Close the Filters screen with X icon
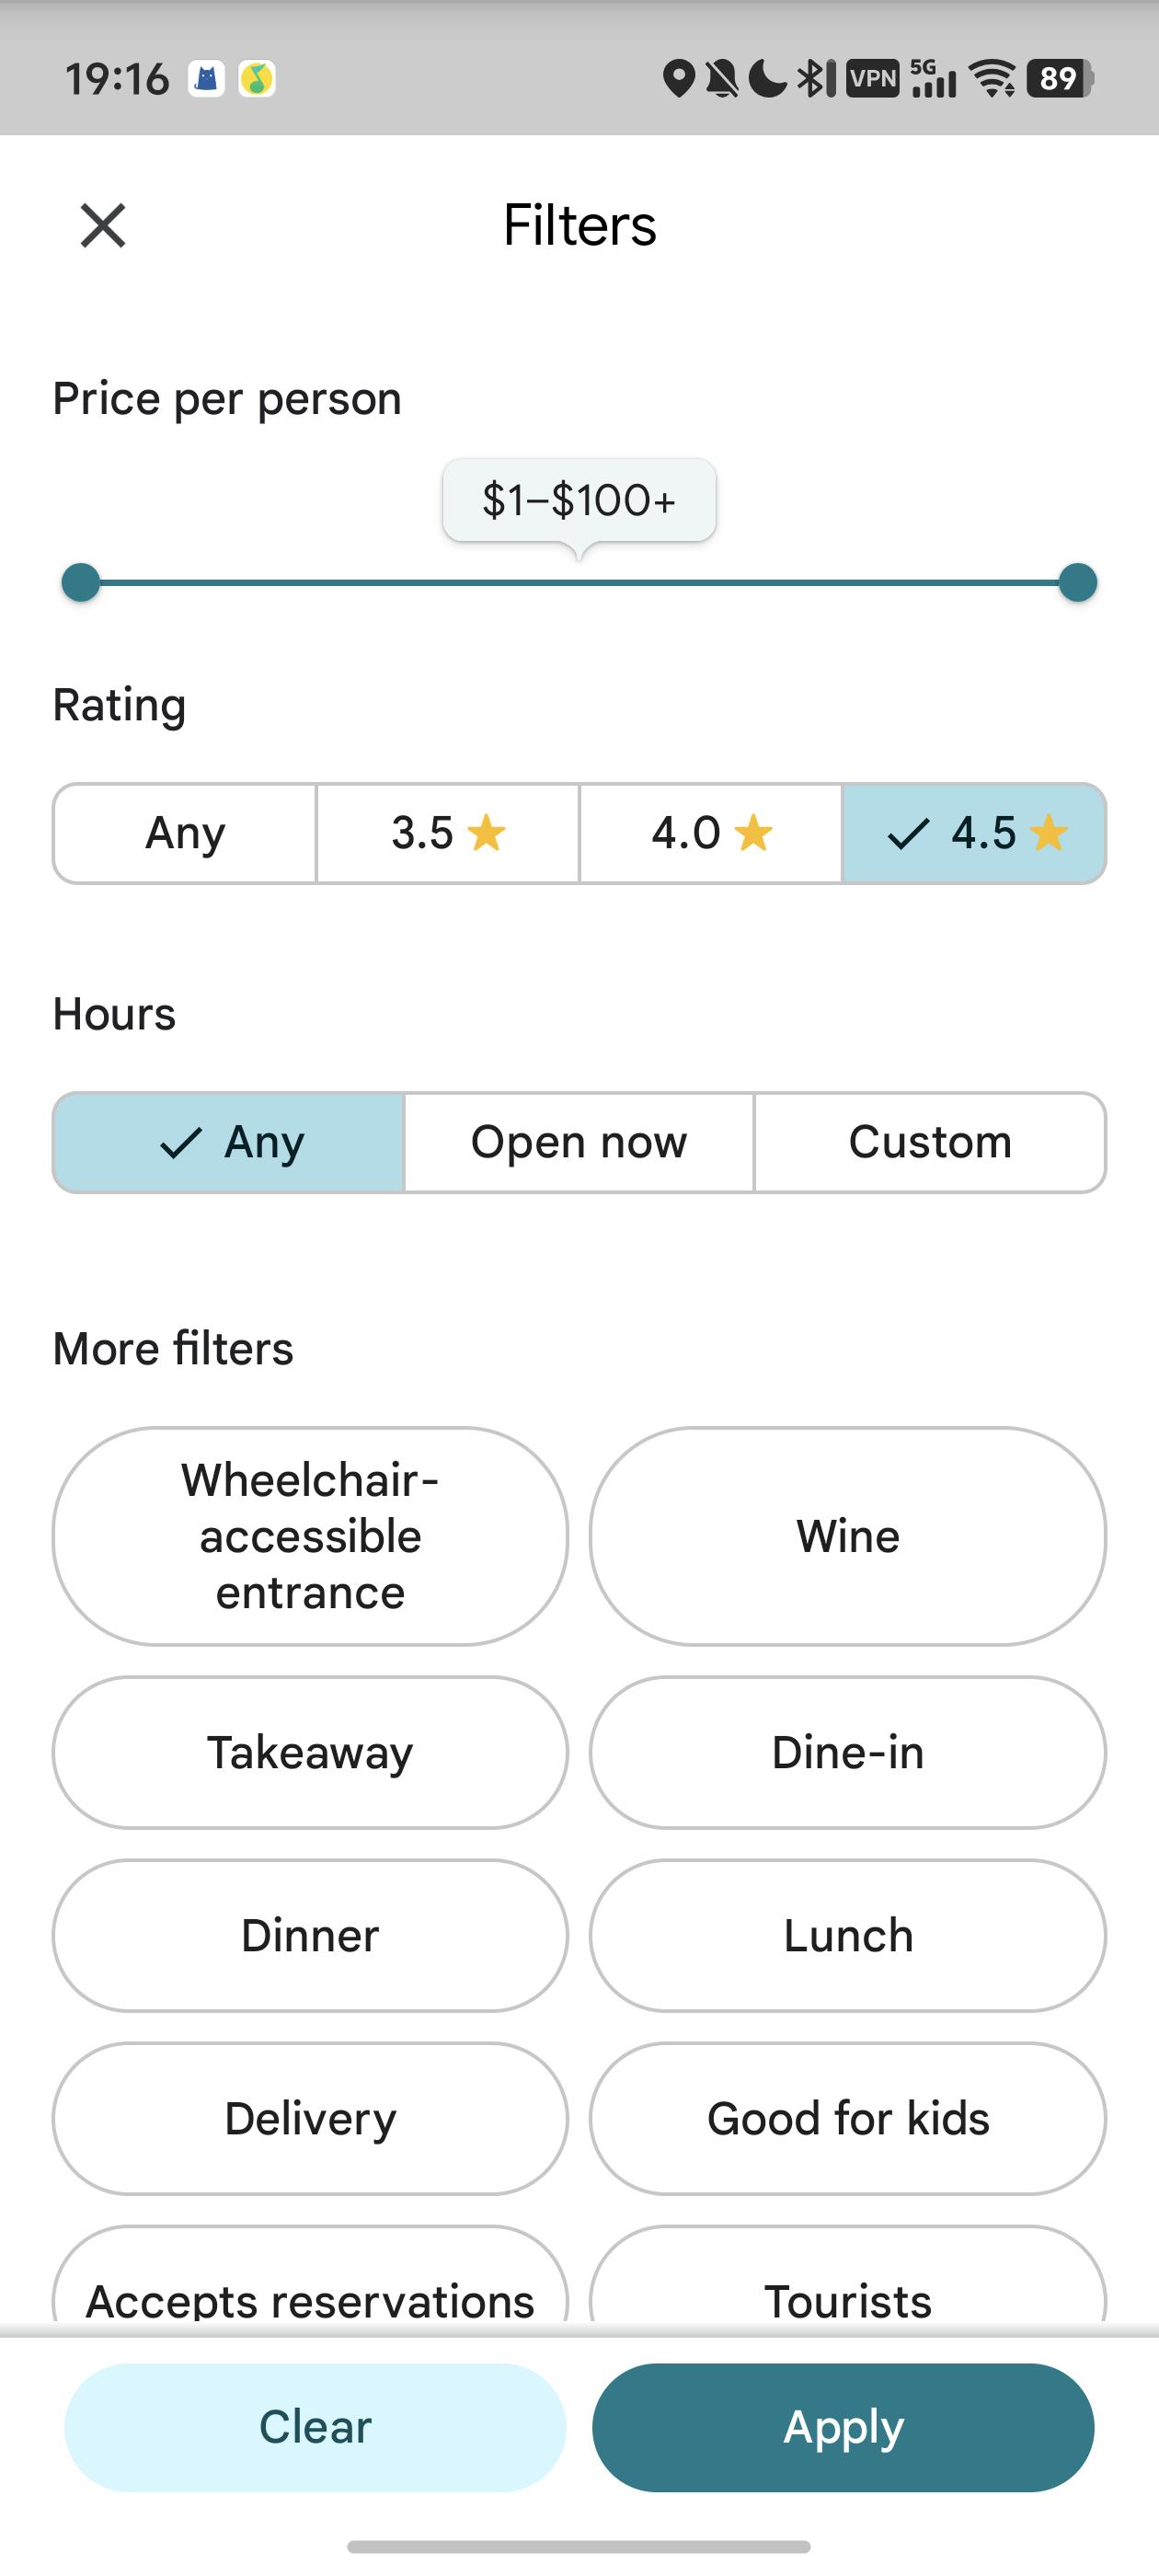1159x2576 pixels. (x=103, y=225)
